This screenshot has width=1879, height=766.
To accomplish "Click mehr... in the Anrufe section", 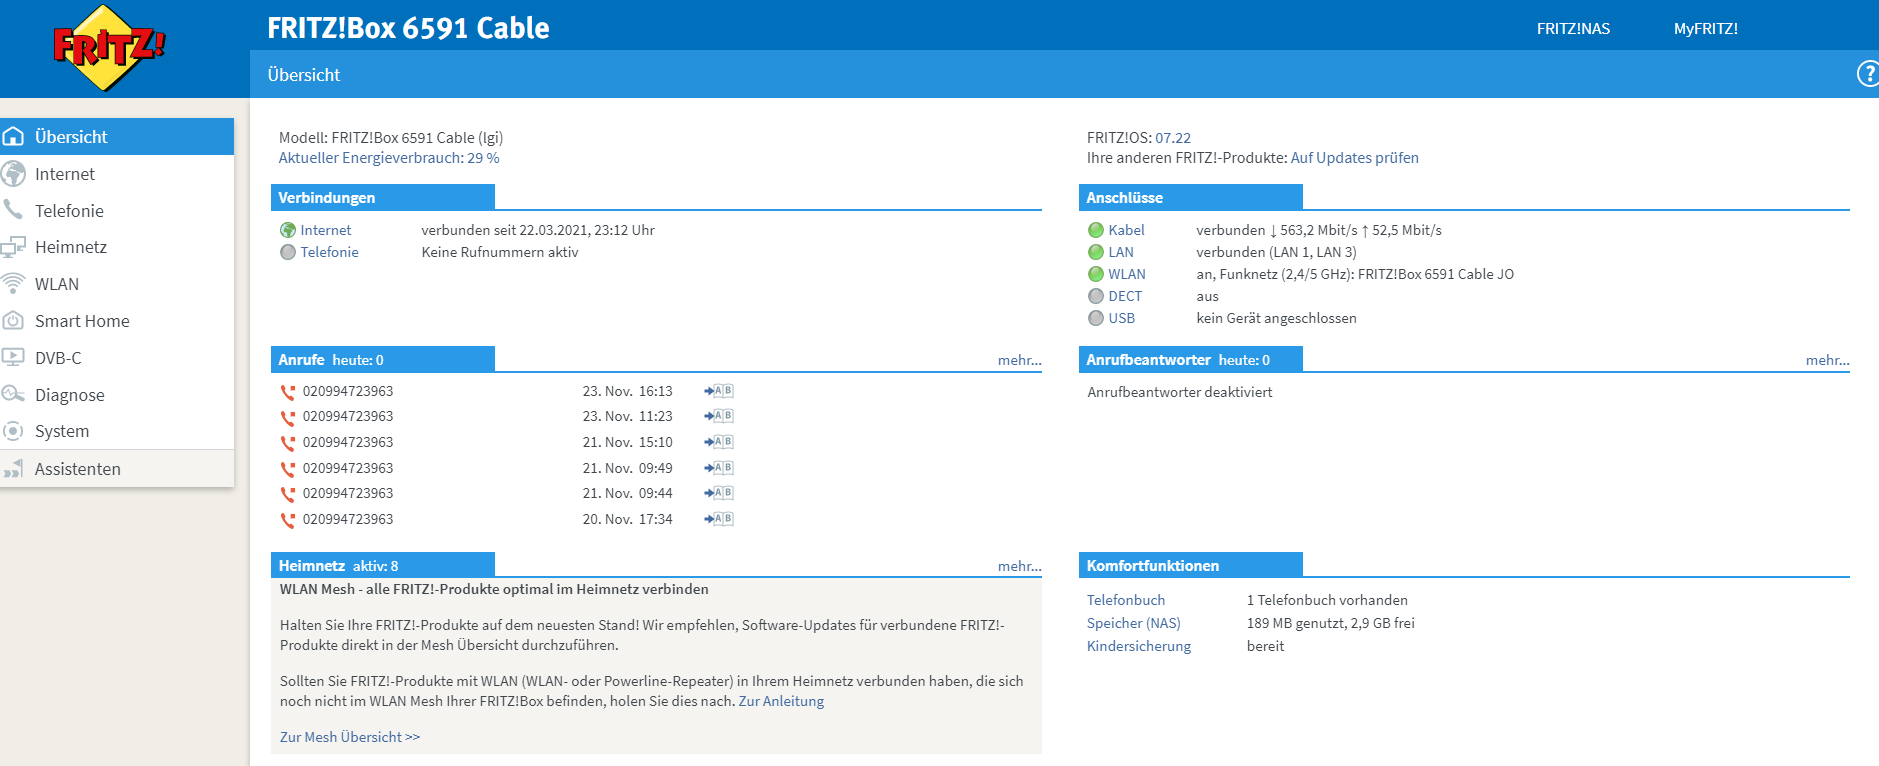I will (1020, 360).
